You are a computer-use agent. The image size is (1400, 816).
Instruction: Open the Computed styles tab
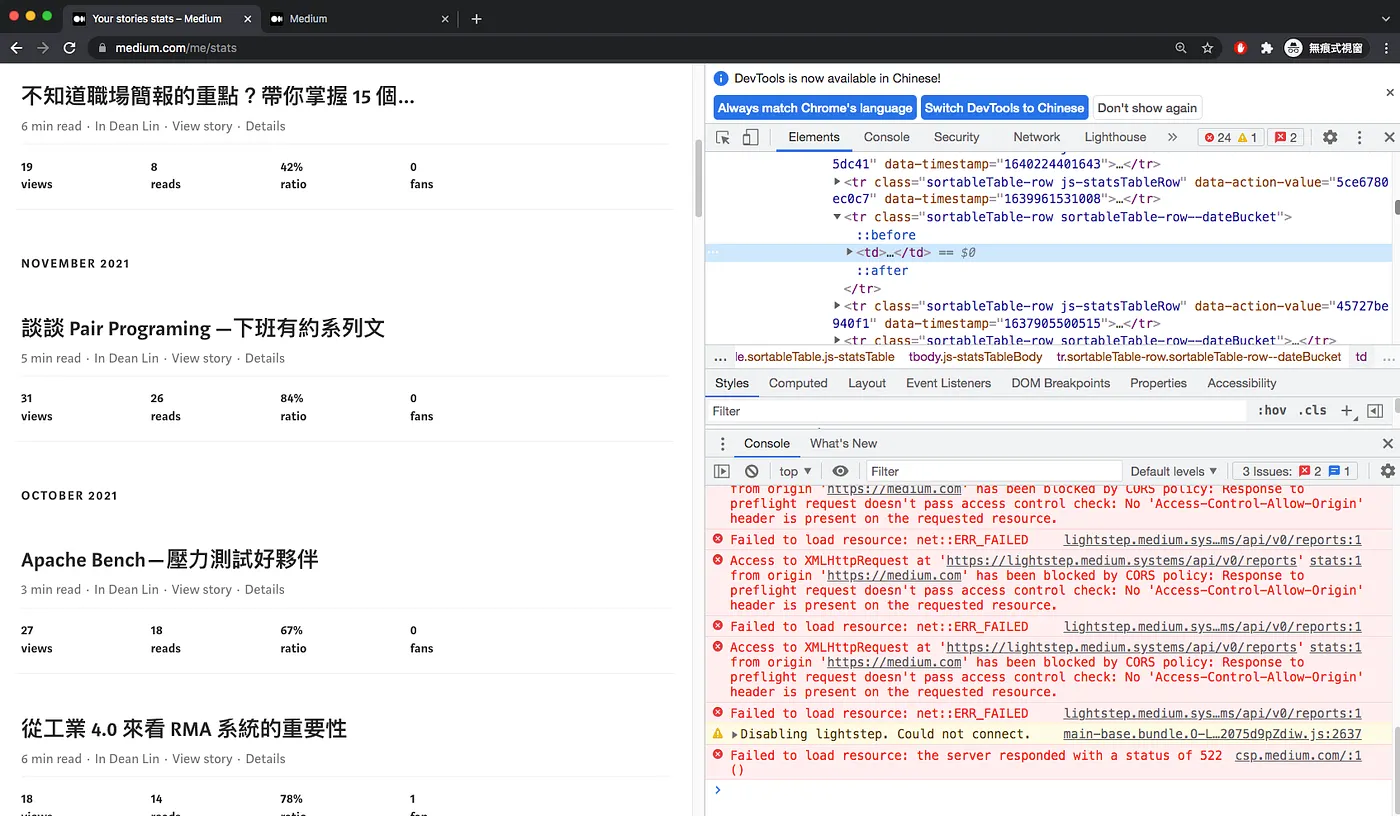798,383
